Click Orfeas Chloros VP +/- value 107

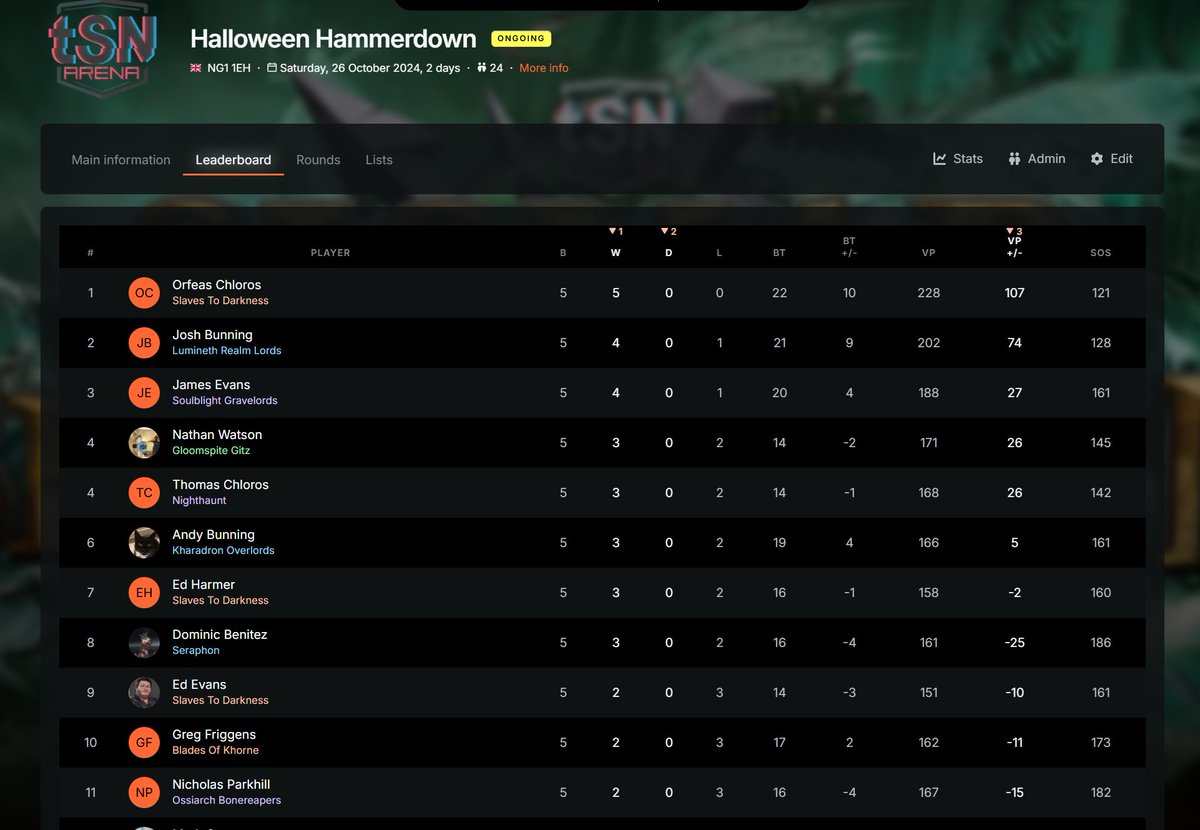click(1014, 293)
